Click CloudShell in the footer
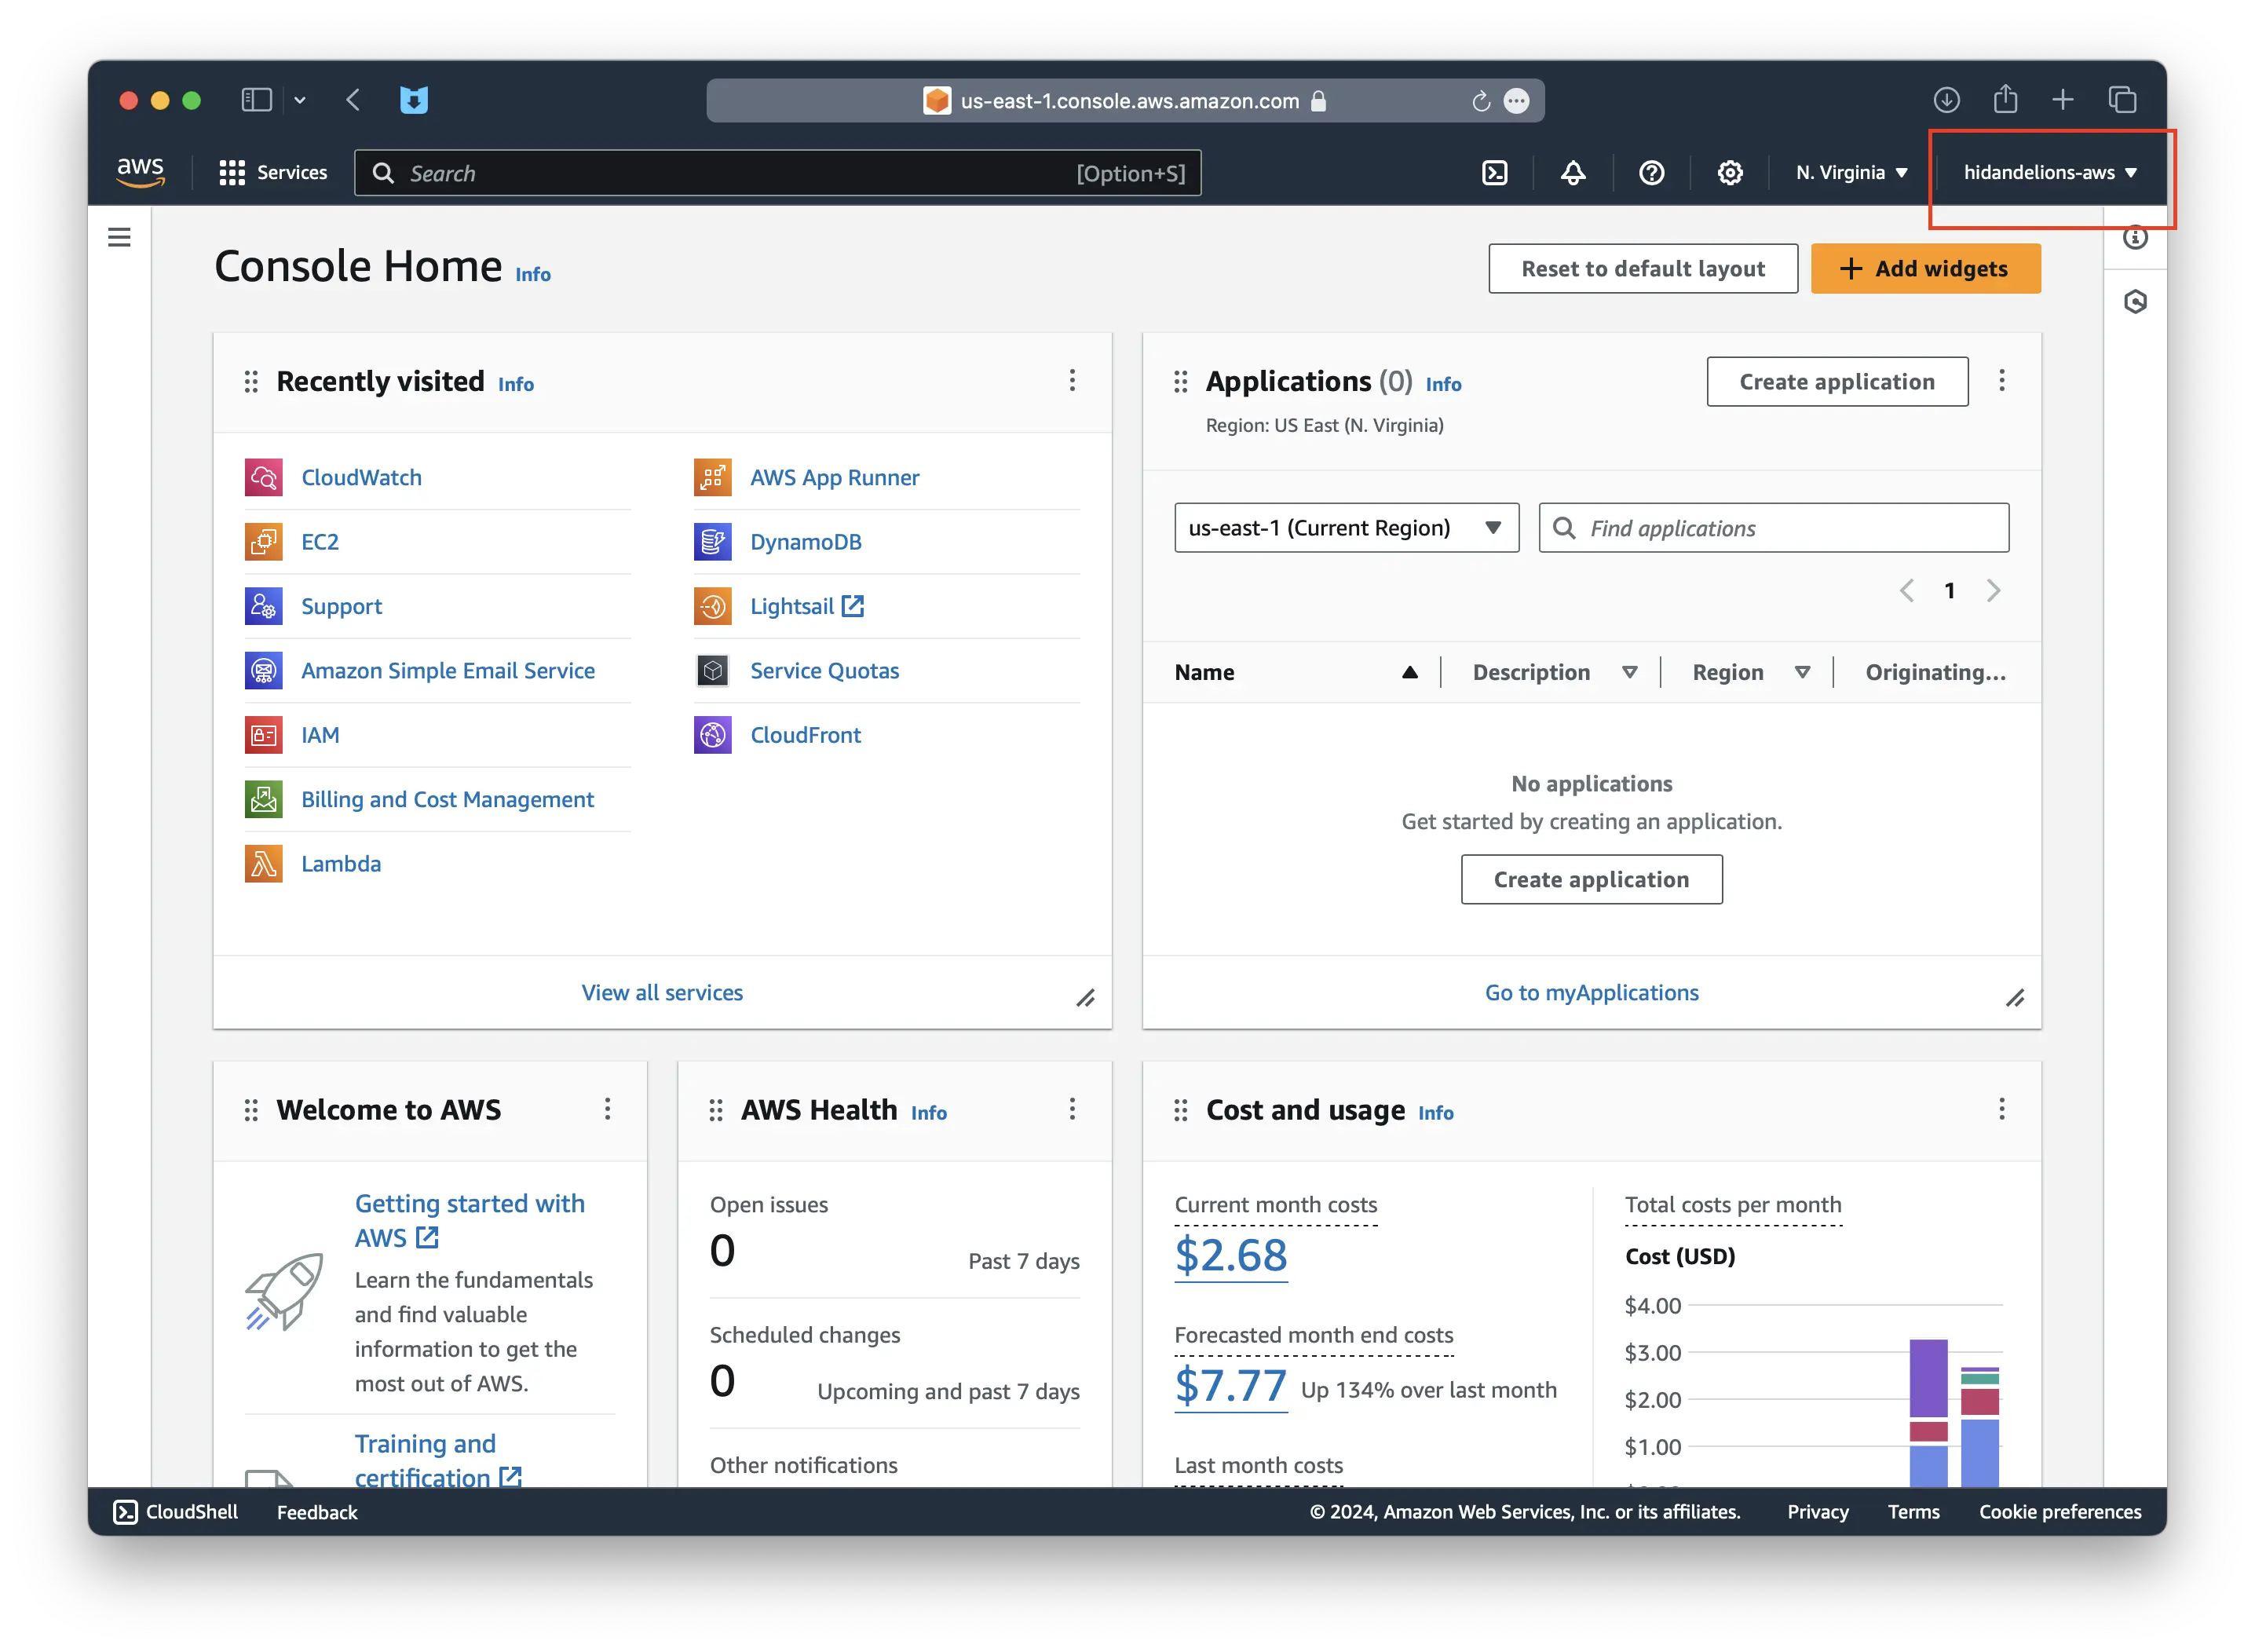 [176, 1511]
